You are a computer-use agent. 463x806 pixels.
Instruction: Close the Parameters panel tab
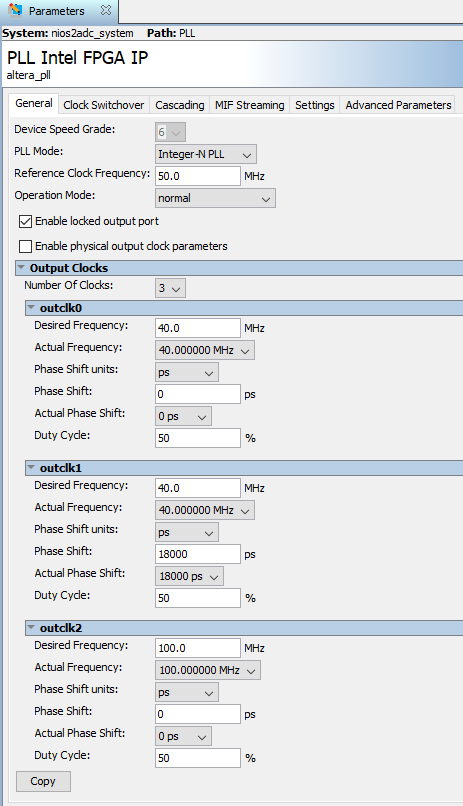coord(105,10)
